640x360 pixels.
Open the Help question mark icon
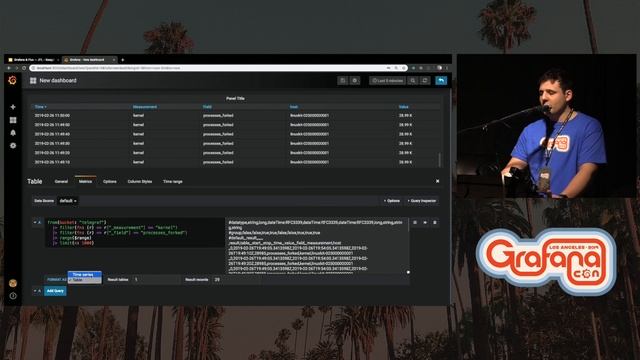coord(13,296)
